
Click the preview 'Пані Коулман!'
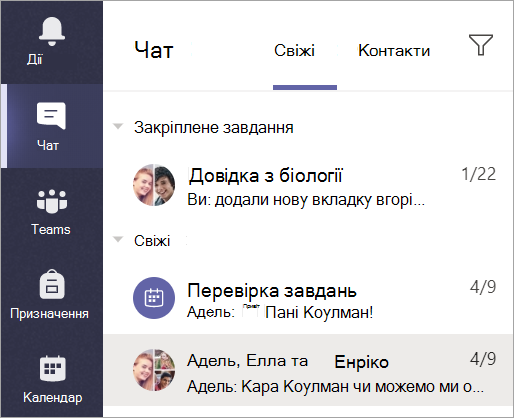coord(319,313)
